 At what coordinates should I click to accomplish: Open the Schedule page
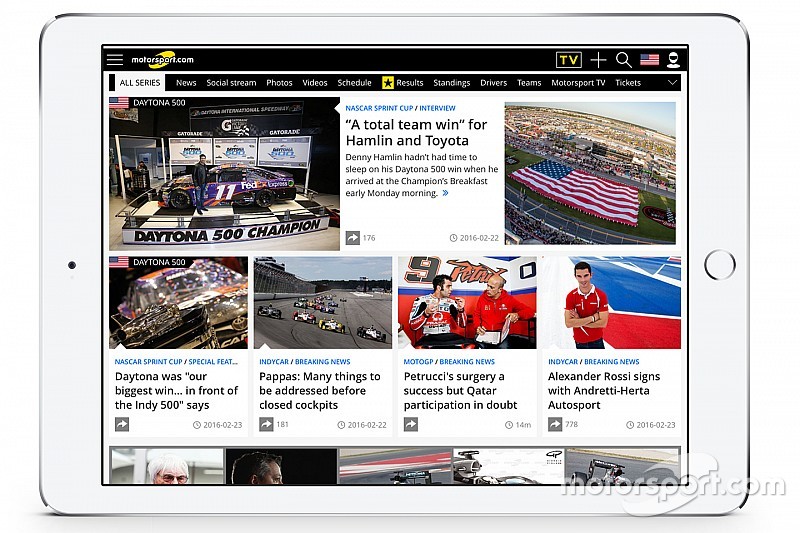(354, 83)
